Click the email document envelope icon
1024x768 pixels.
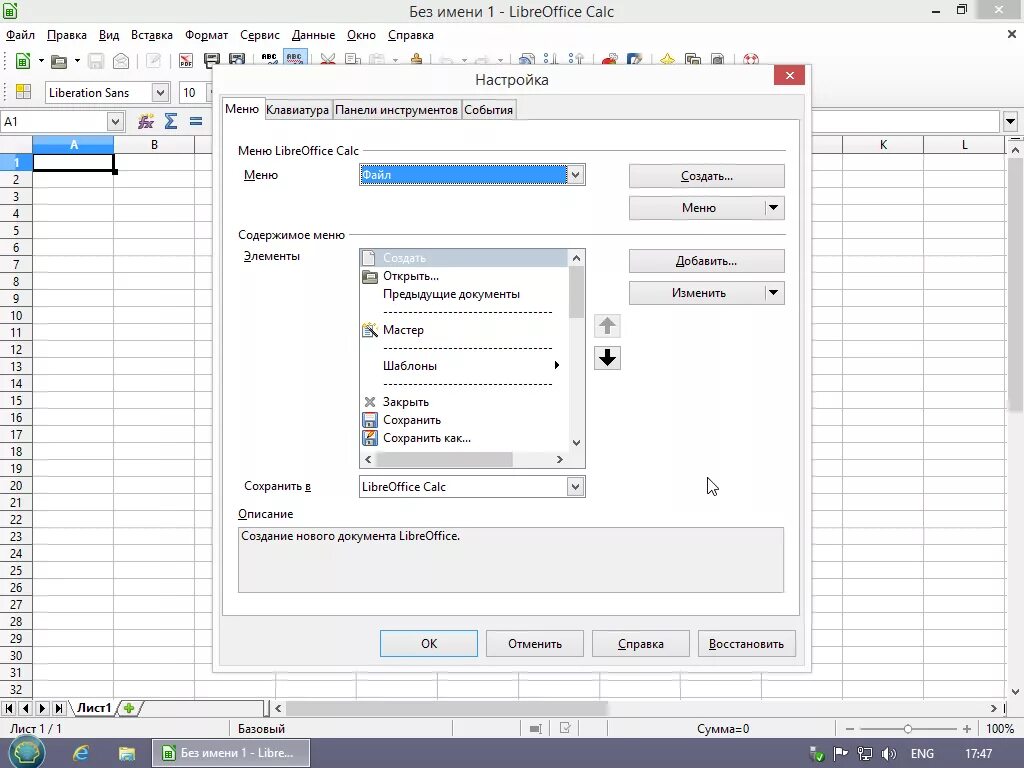point(121,61)
